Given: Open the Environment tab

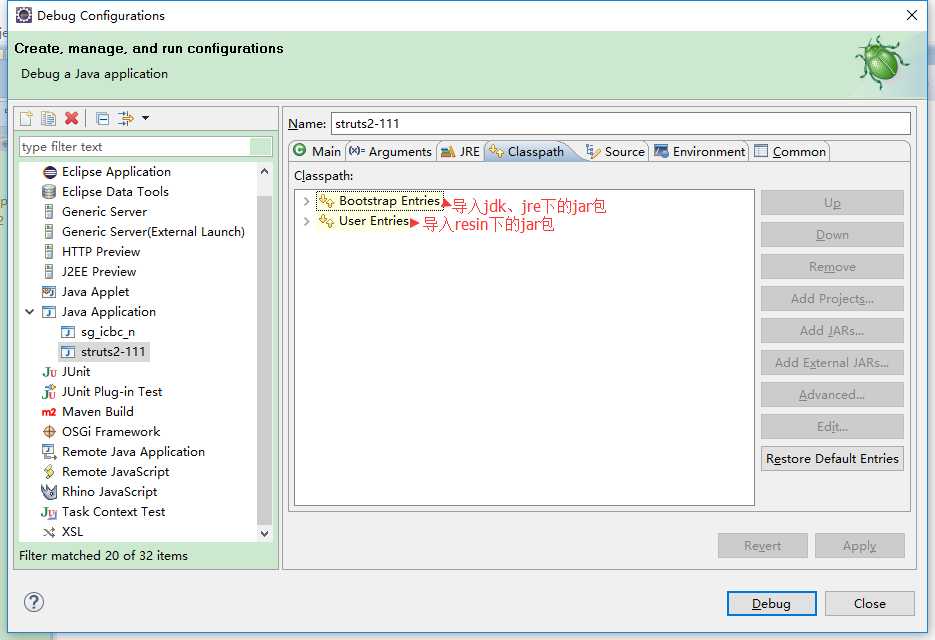Looking at the screenshot, I should pyautogui.click(x=700, y=152).
